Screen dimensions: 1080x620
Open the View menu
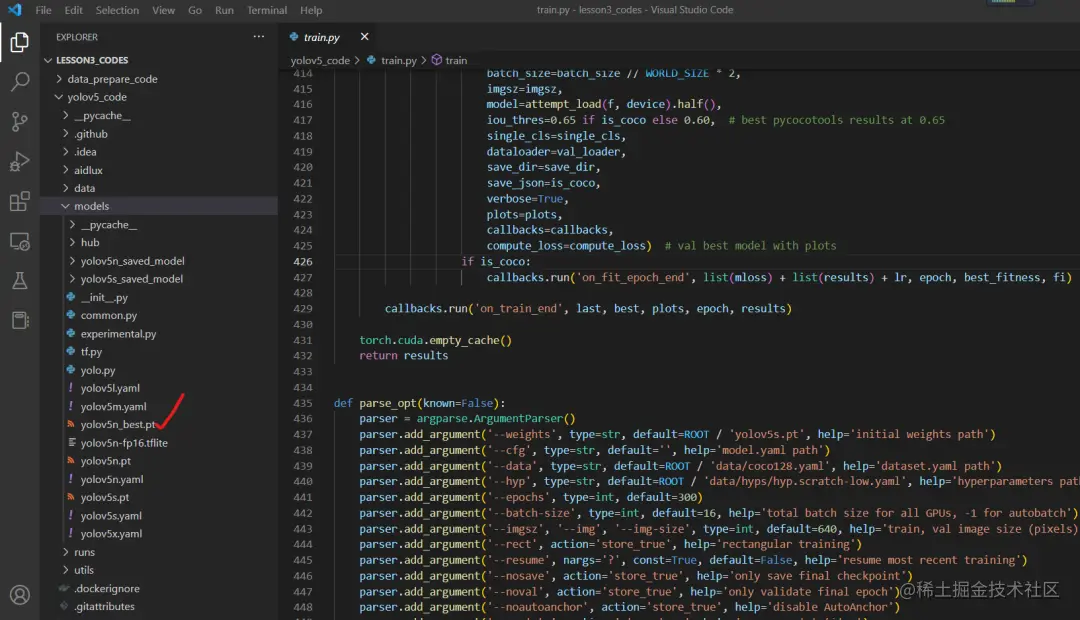tap(163, 10)
